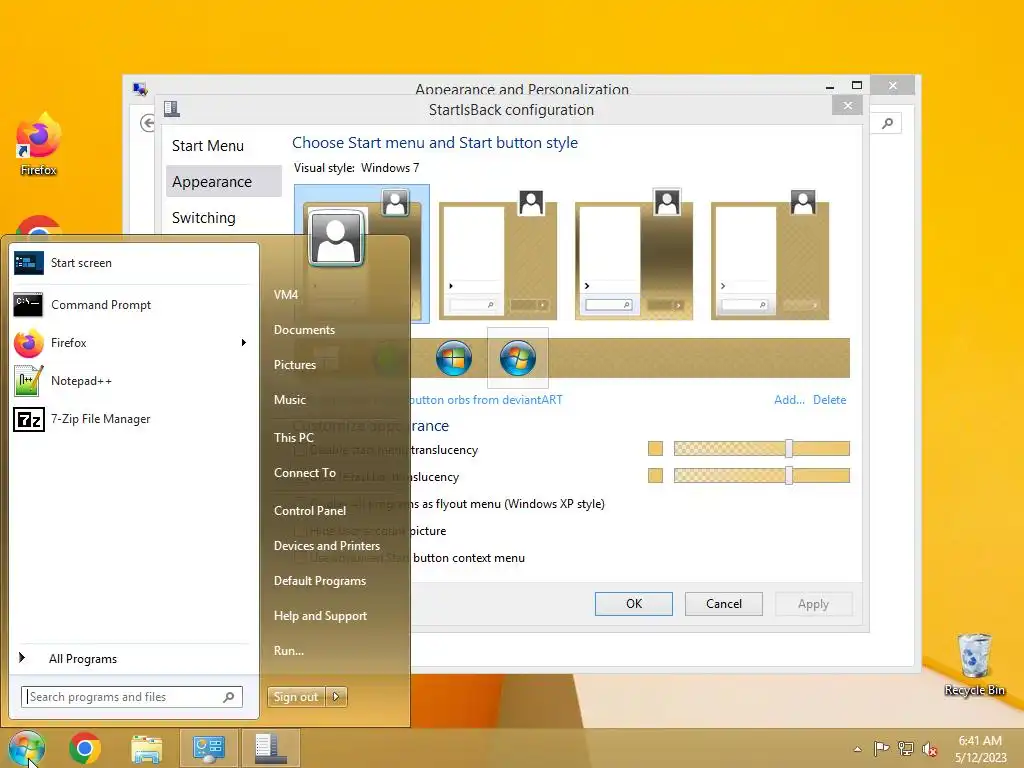Open start menu color swatch
The height and width of the screenshot is (768, 1024).
(656, 449)
